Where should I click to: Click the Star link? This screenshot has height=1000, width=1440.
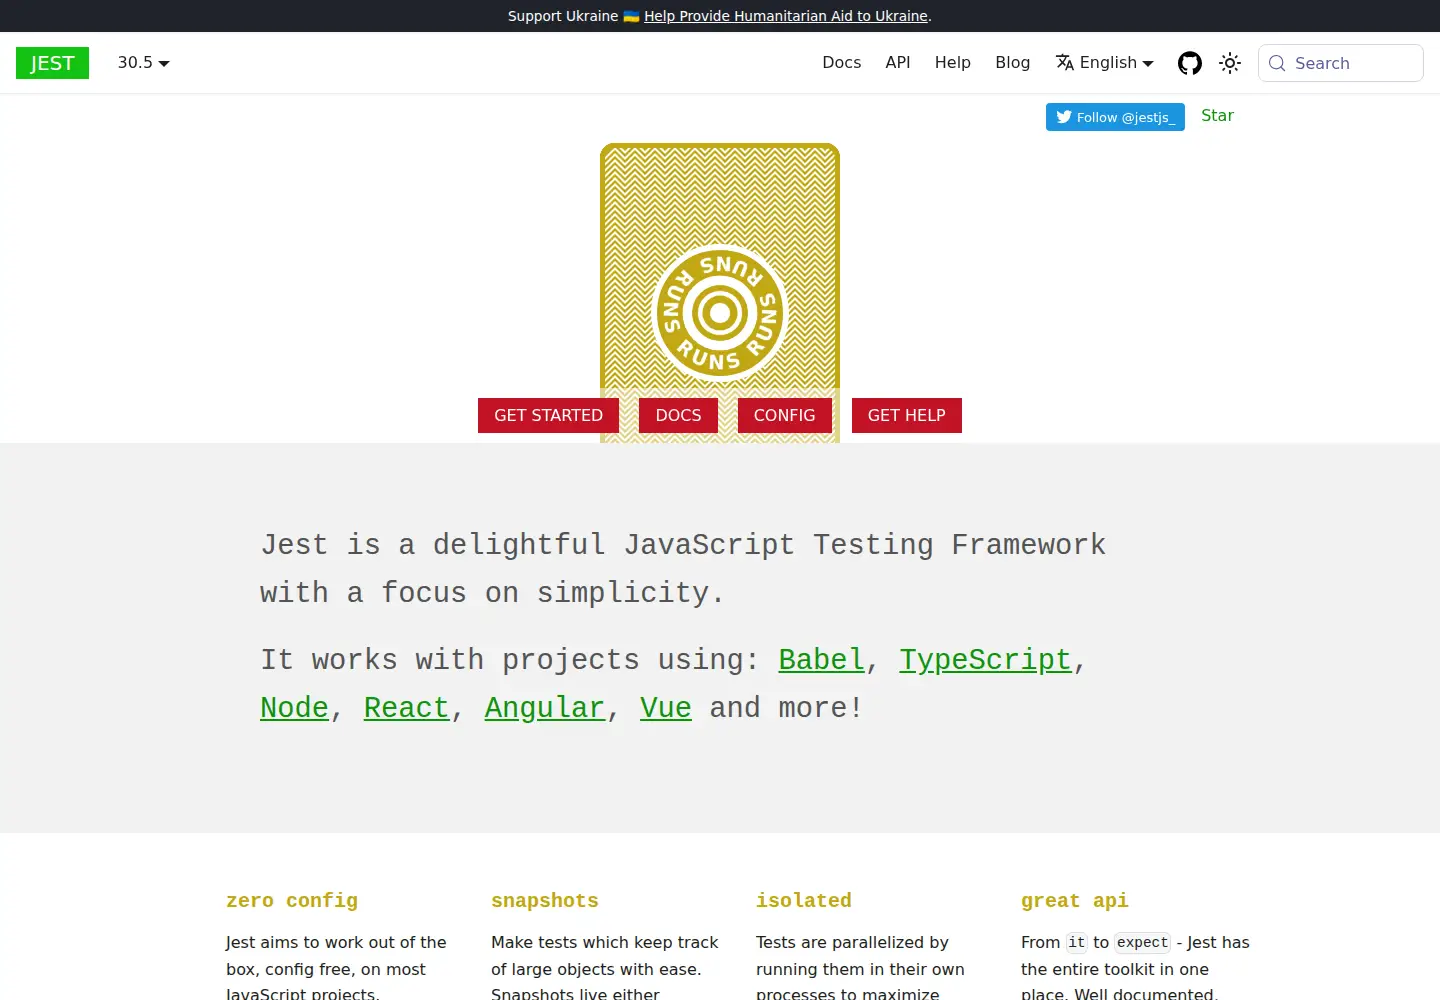click(1217, 115)
